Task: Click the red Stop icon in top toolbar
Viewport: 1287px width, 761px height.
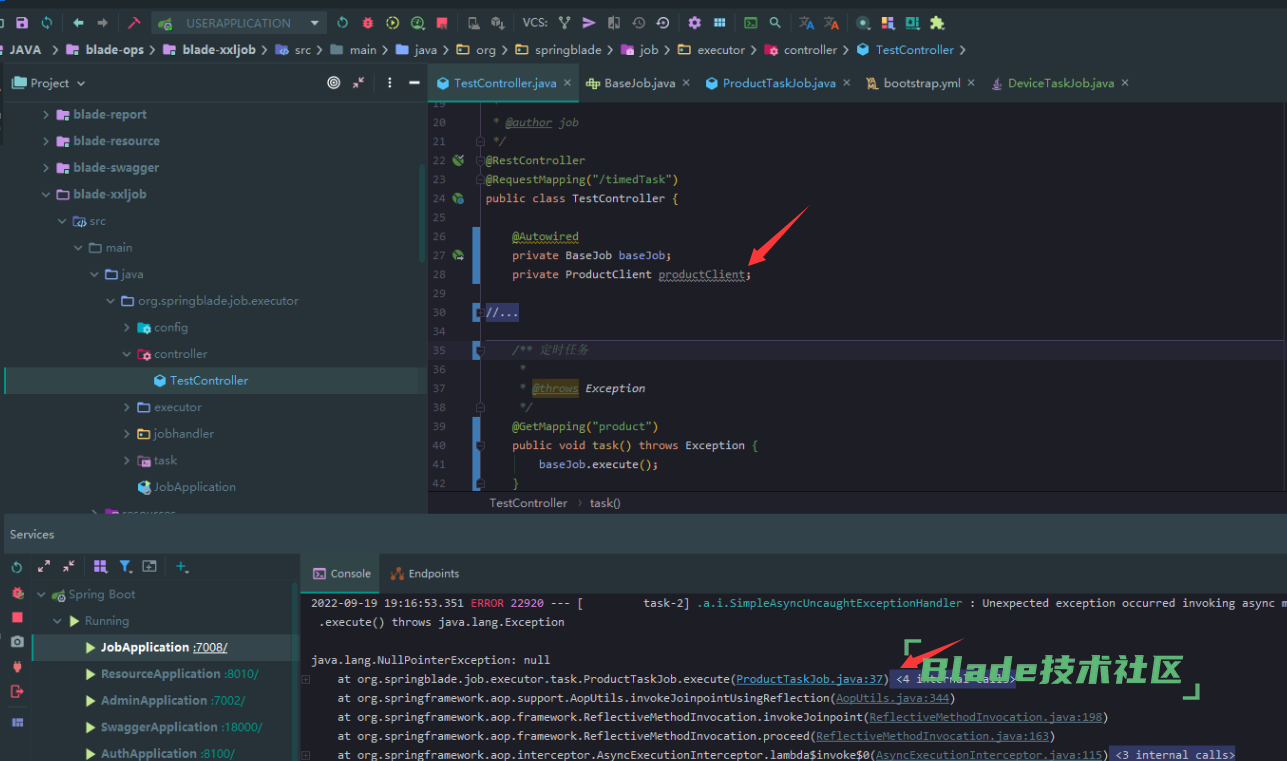Action: coord(442,22)
